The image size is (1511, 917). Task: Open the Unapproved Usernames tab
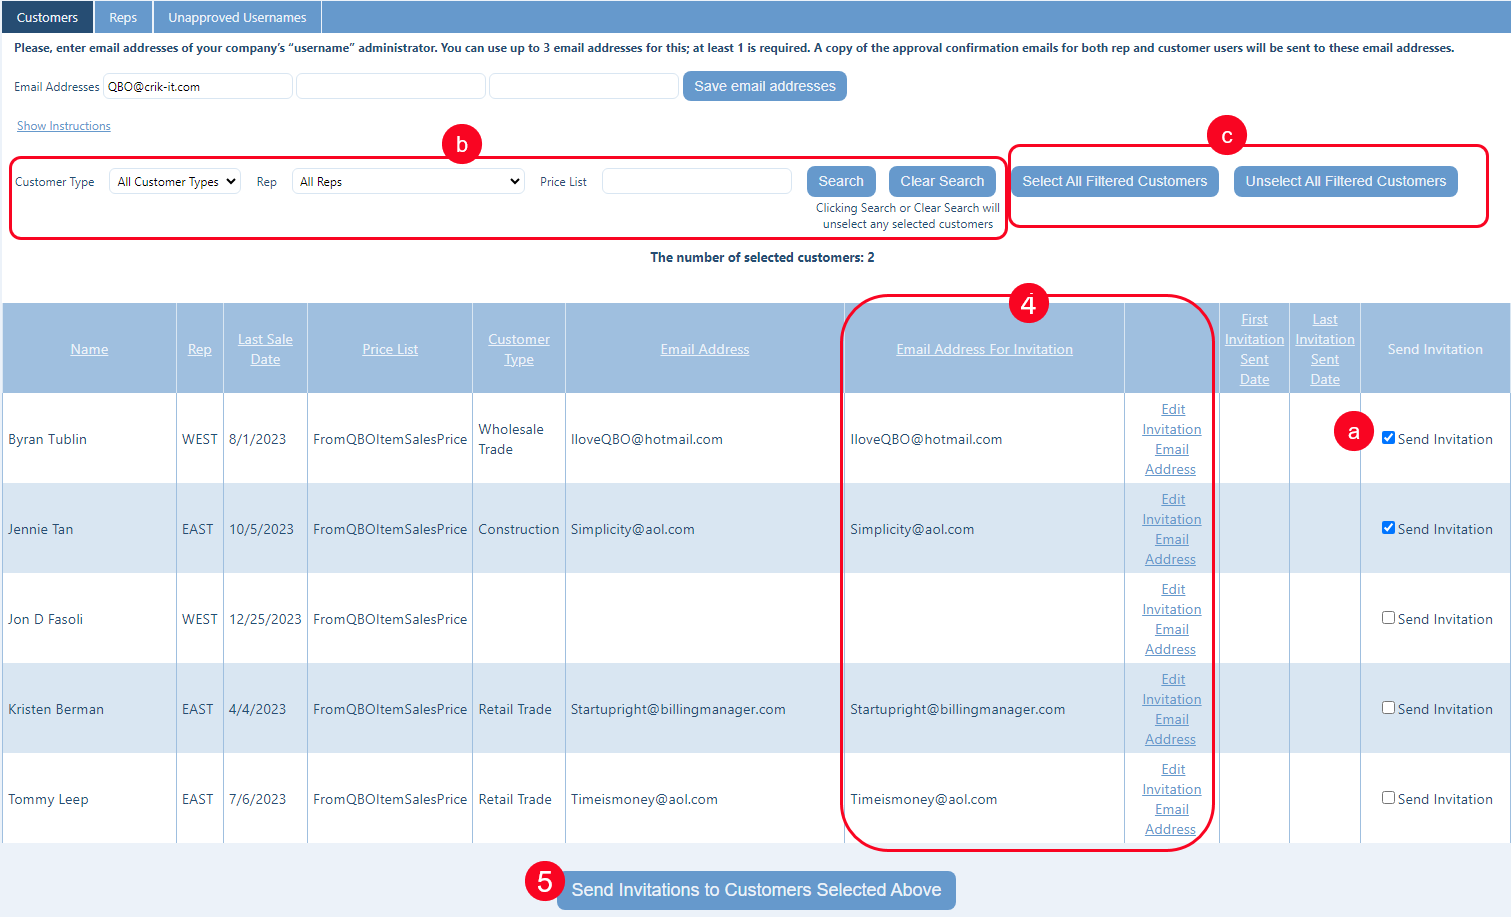click(237, 17)
